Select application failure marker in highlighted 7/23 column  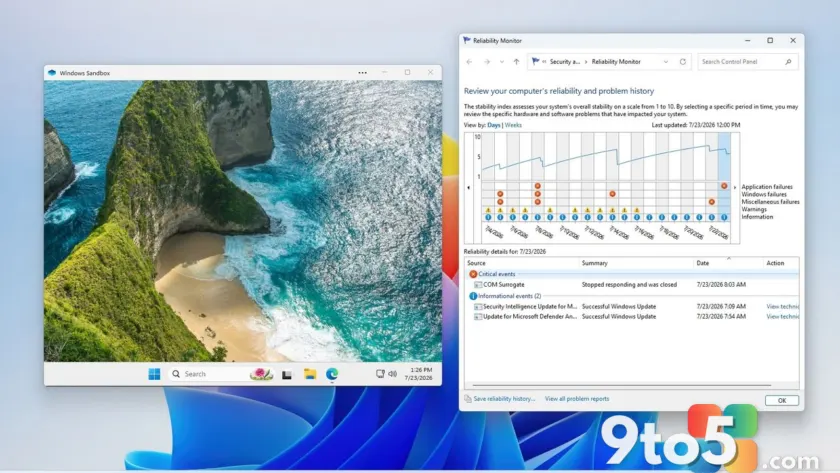[x=724, y=186]
